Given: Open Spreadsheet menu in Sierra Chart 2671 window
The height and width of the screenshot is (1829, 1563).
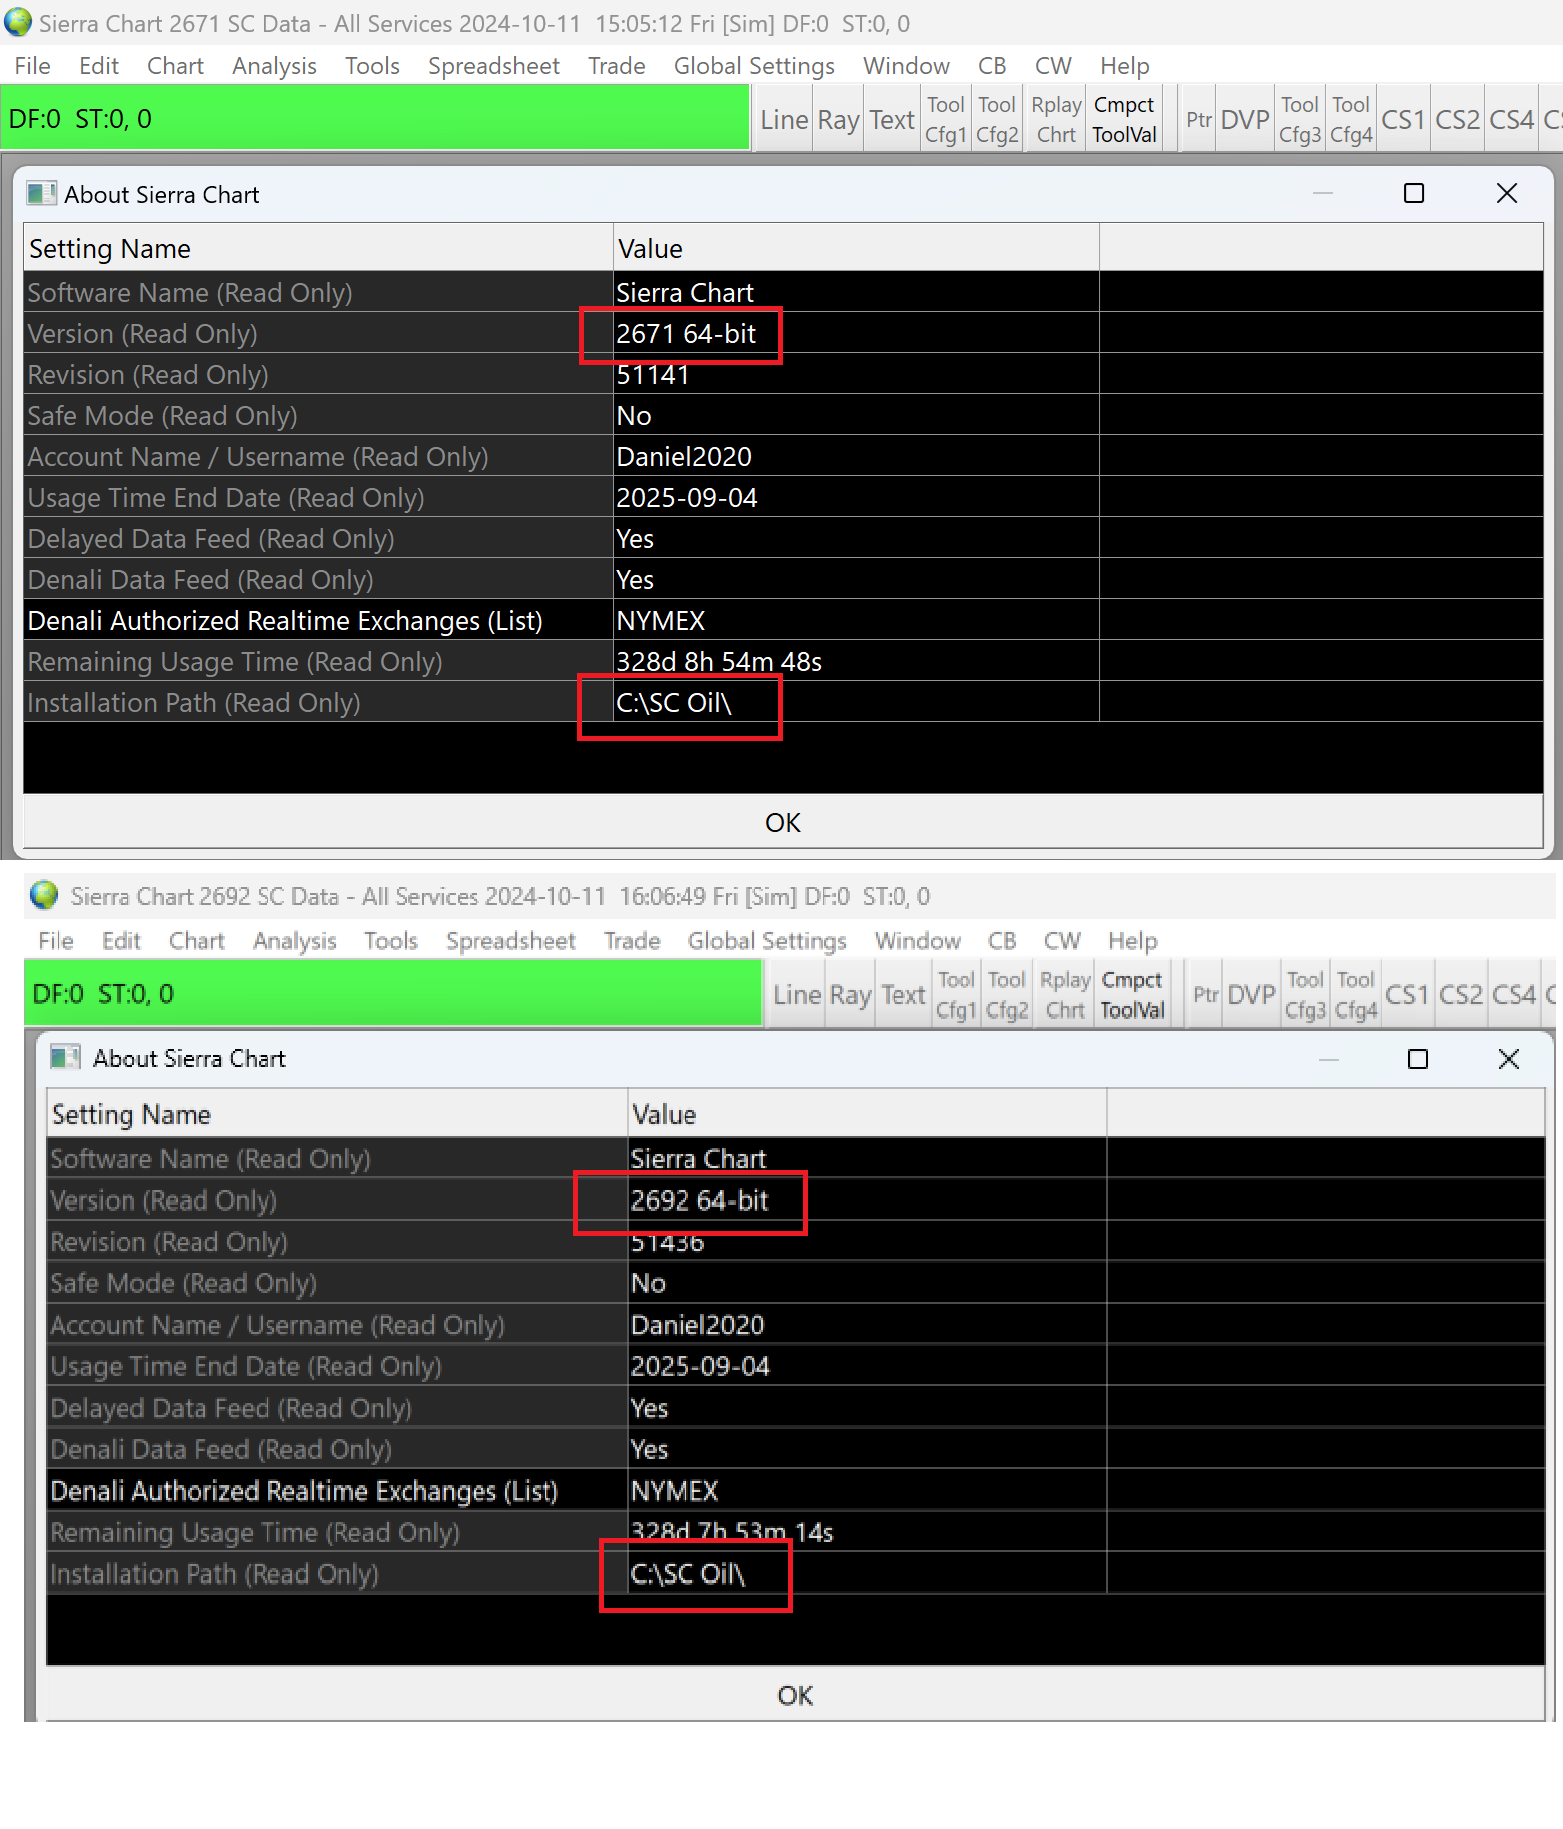Looking at the screenshot, I should (x=494, y=66).
